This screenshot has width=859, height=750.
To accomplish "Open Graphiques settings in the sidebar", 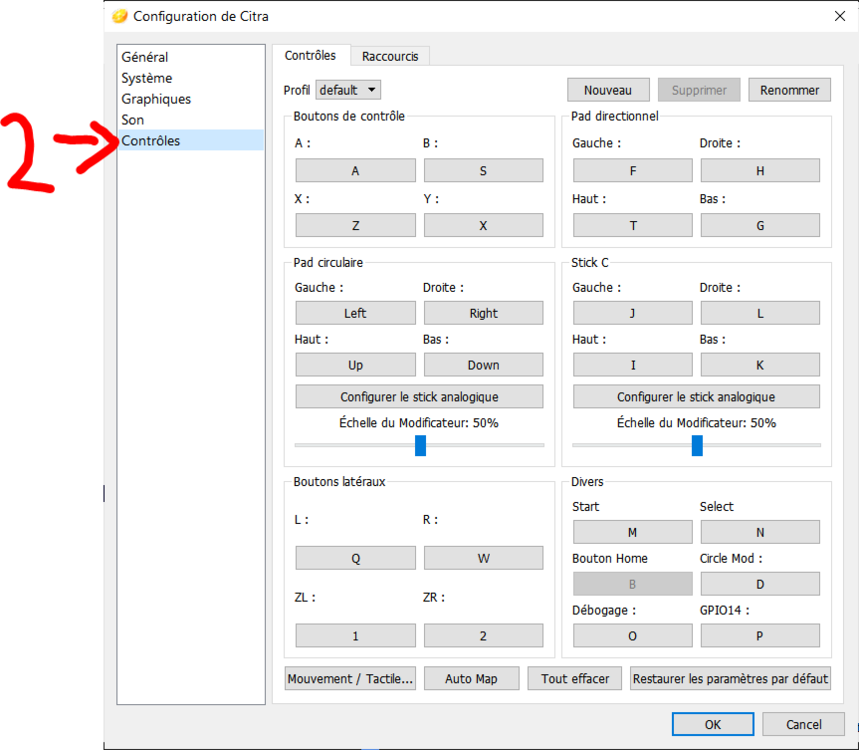I will [x=156, y=99].
